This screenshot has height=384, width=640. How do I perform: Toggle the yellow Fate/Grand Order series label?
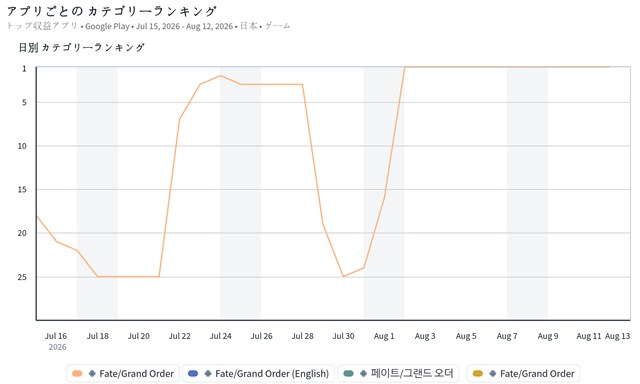tap(537, 373)
